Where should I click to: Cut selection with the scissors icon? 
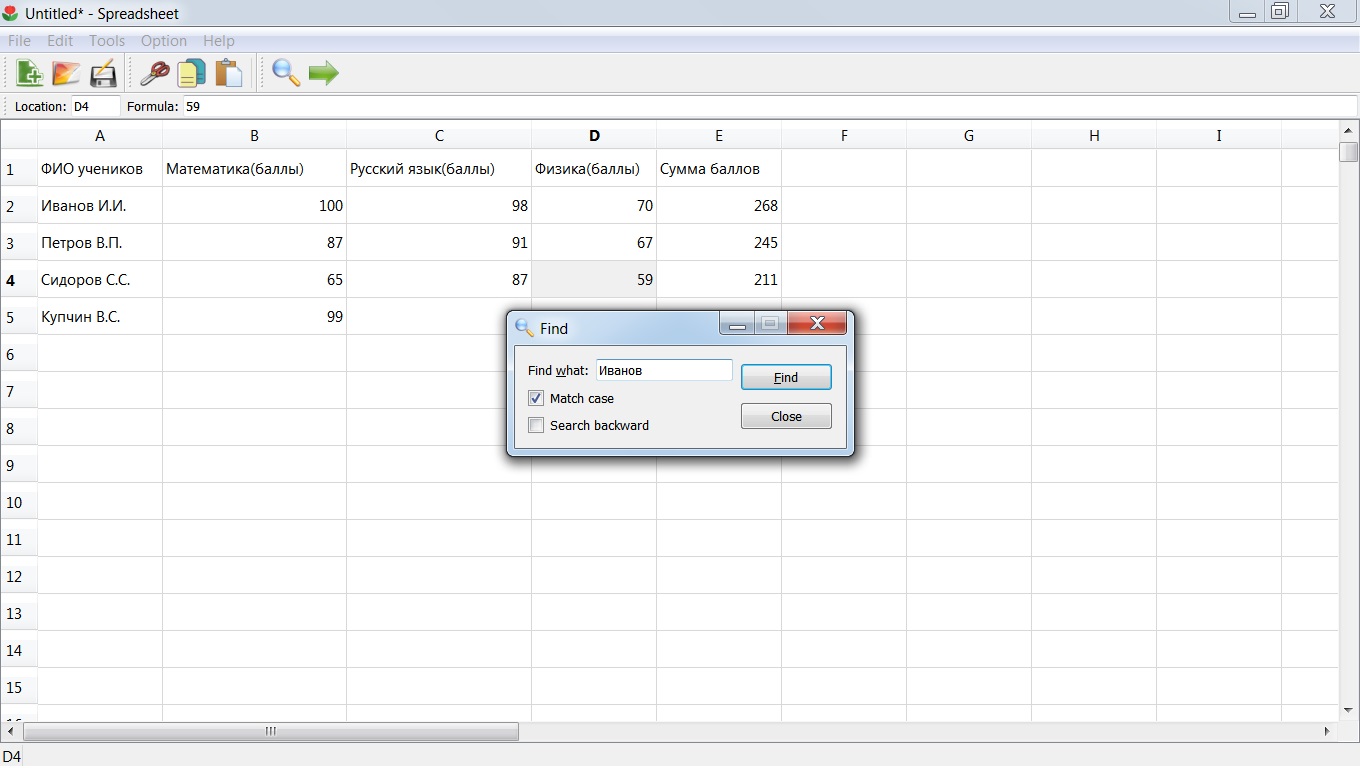pyautogui.click(x=154, y=73)
